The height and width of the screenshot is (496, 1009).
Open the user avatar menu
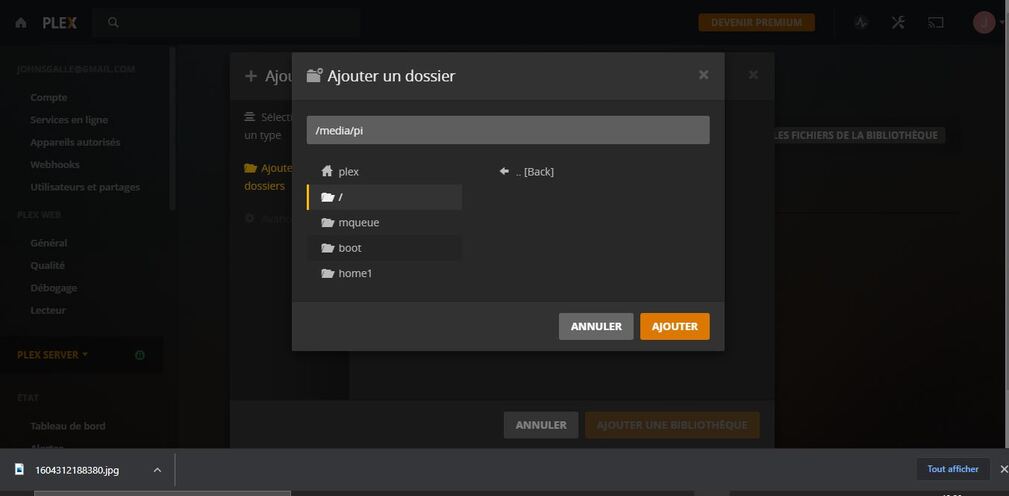pyautogui.click(x=984, y=23)
